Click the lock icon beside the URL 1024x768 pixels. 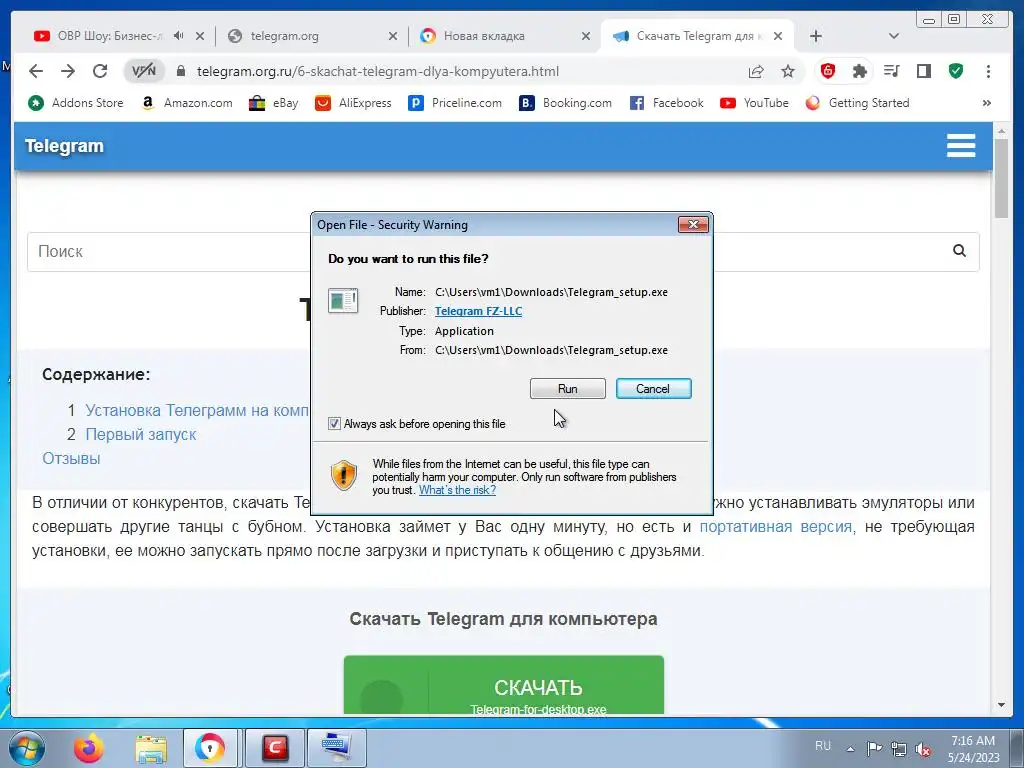(x=181, y=71)
